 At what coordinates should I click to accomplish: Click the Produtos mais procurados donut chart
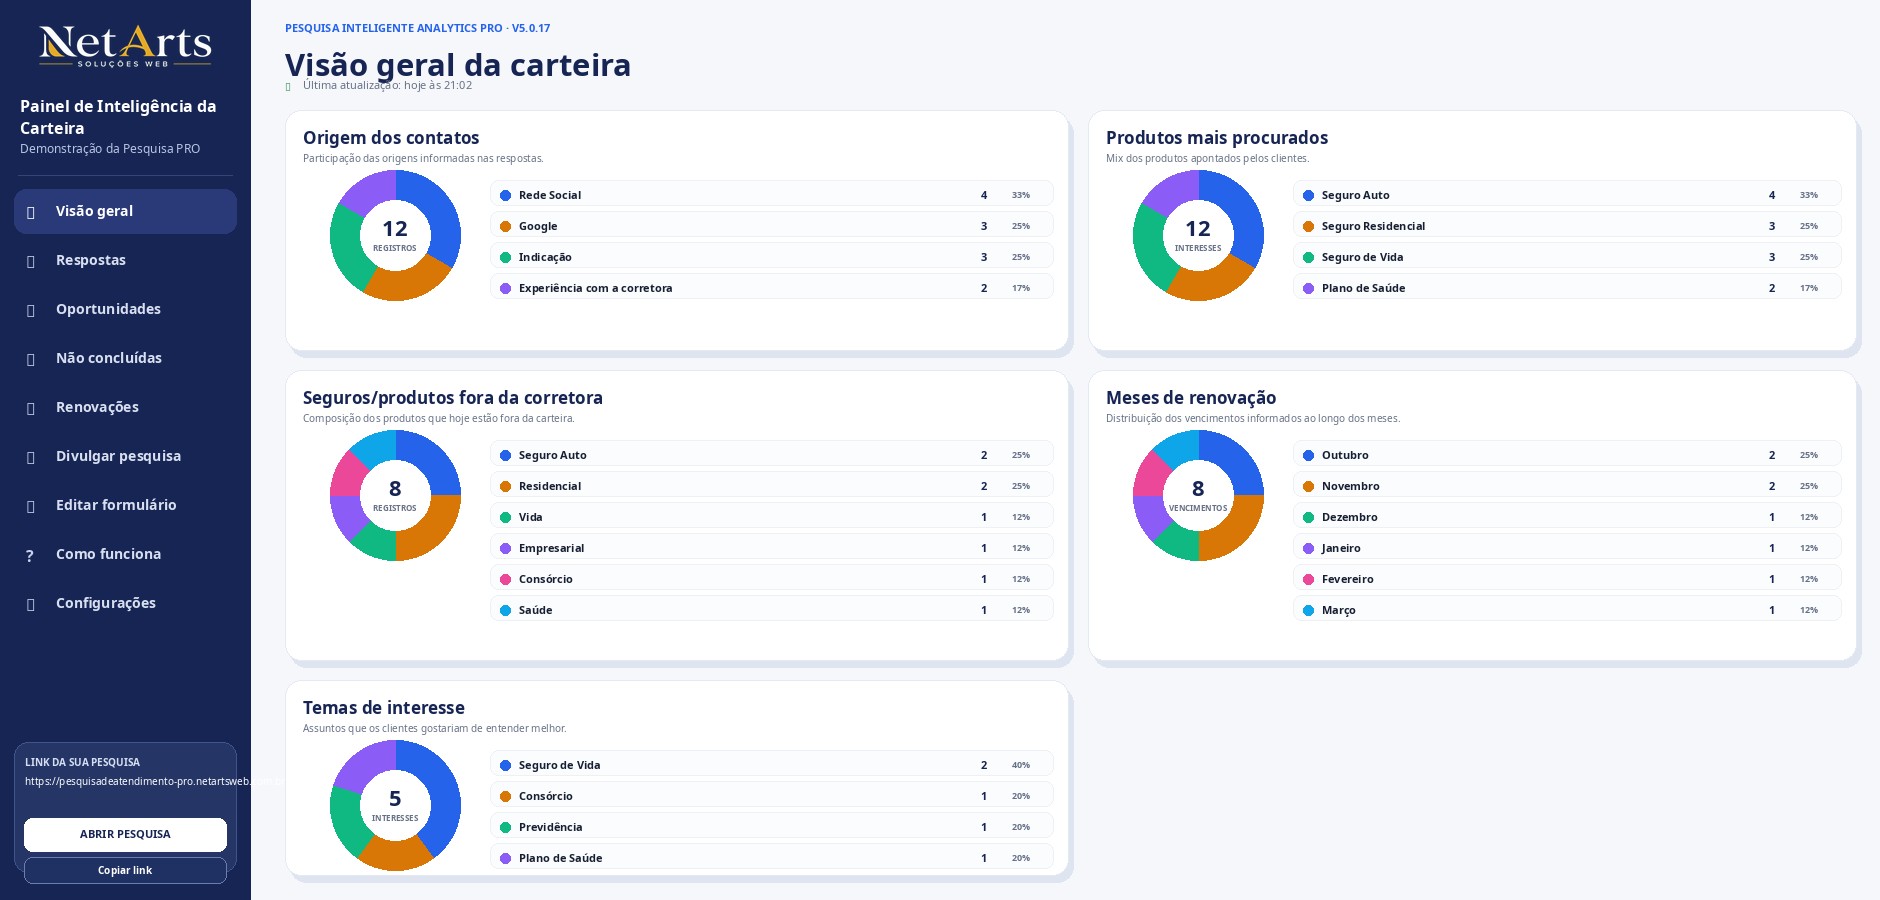coord(1198,235)
